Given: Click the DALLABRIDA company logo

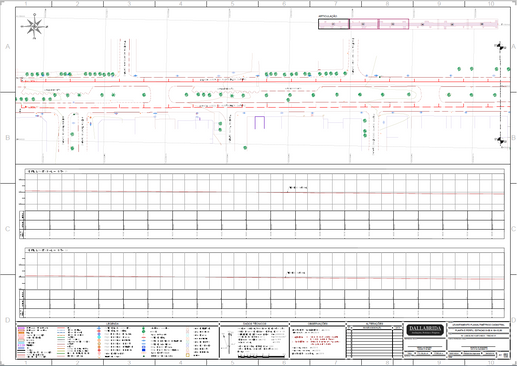Looking at the screenshot, I should 425,330.
